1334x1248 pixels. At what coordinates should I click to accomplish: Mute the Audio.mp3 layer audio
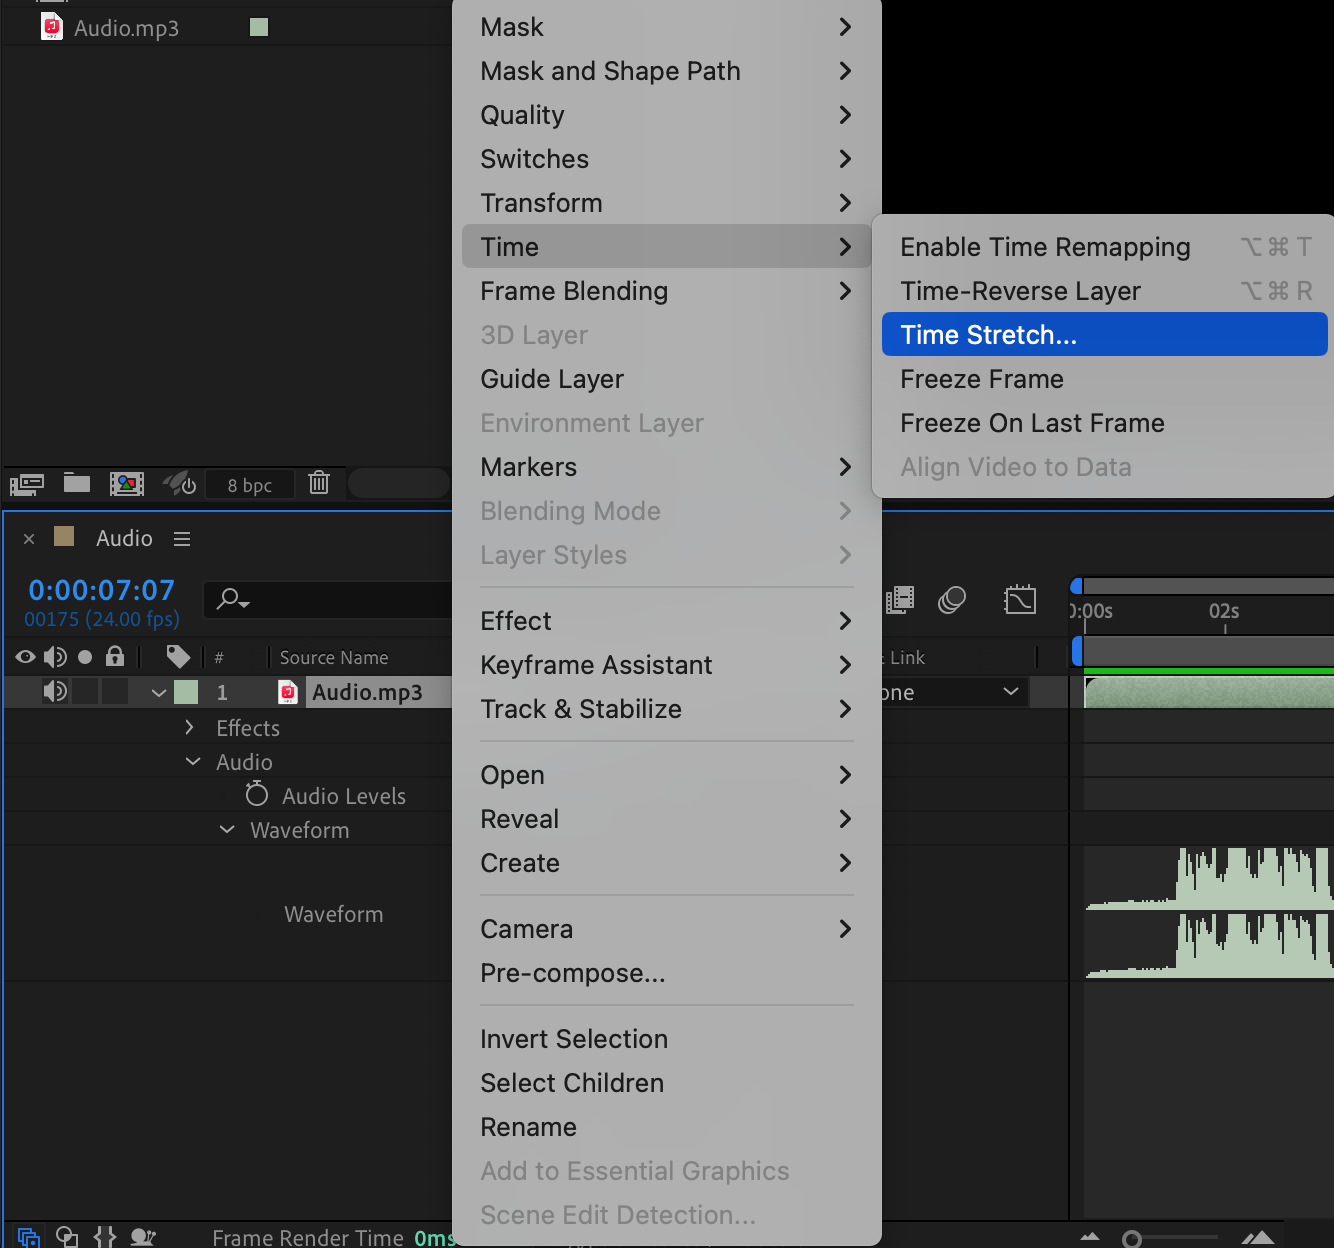55,692
